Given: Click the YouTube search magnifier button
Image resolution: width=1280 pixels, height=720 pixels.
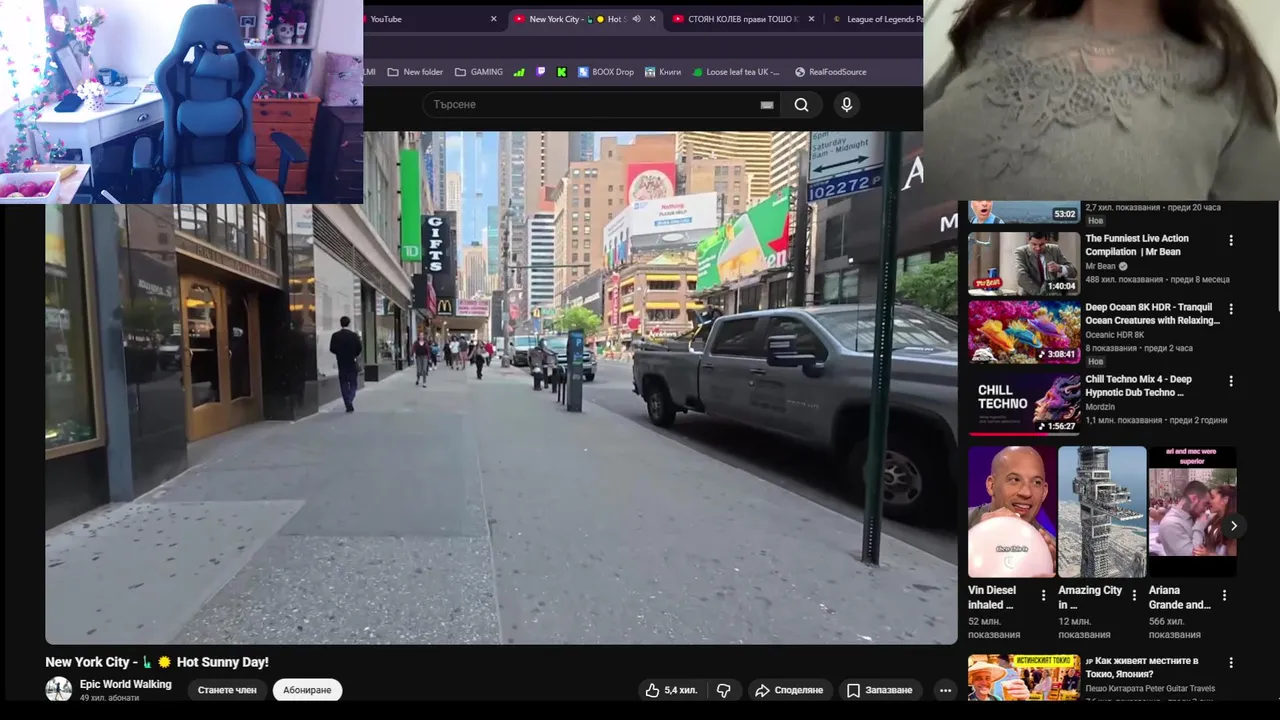Looking at the screenshot, I should point(801,105).
